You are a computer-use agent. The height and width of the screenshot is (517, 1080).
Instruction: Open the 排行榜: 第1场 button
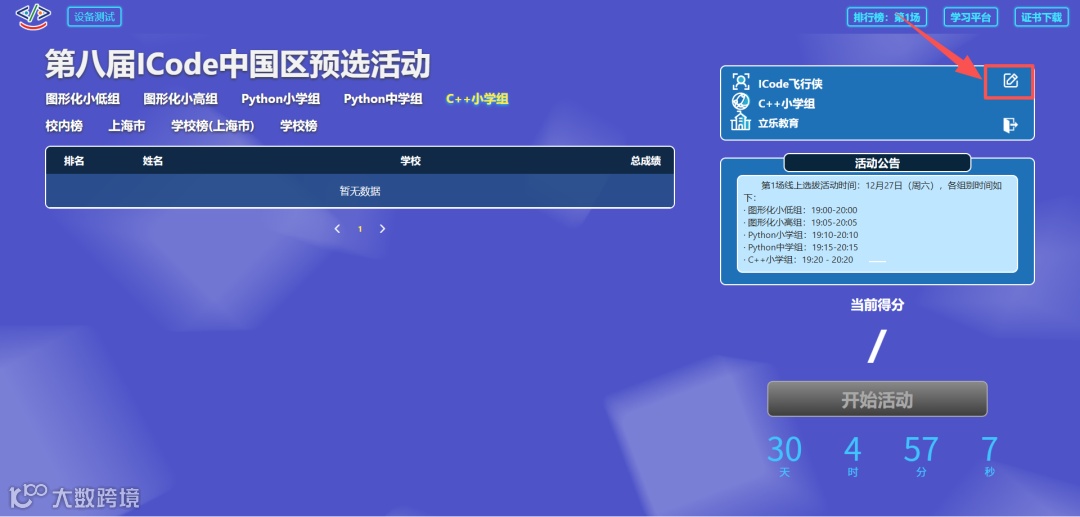[887, 17]
